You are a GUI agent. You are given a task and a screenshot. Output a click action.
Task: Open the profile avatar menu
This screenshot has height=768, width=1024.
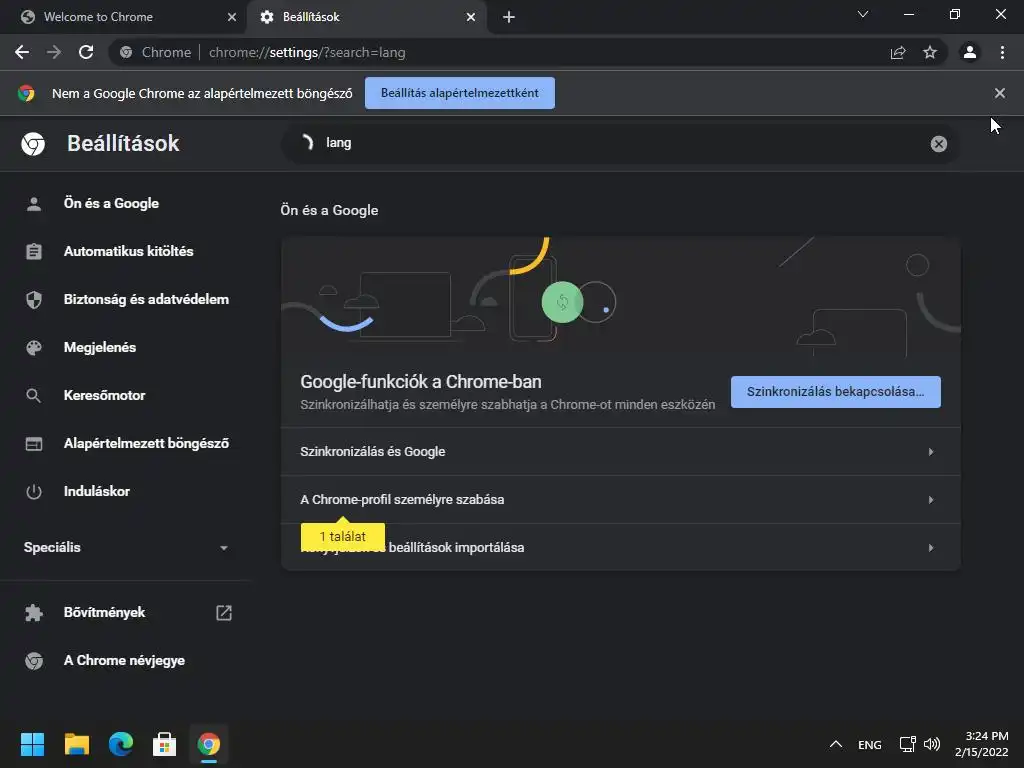pyautogui.click(x=970, y=52)
